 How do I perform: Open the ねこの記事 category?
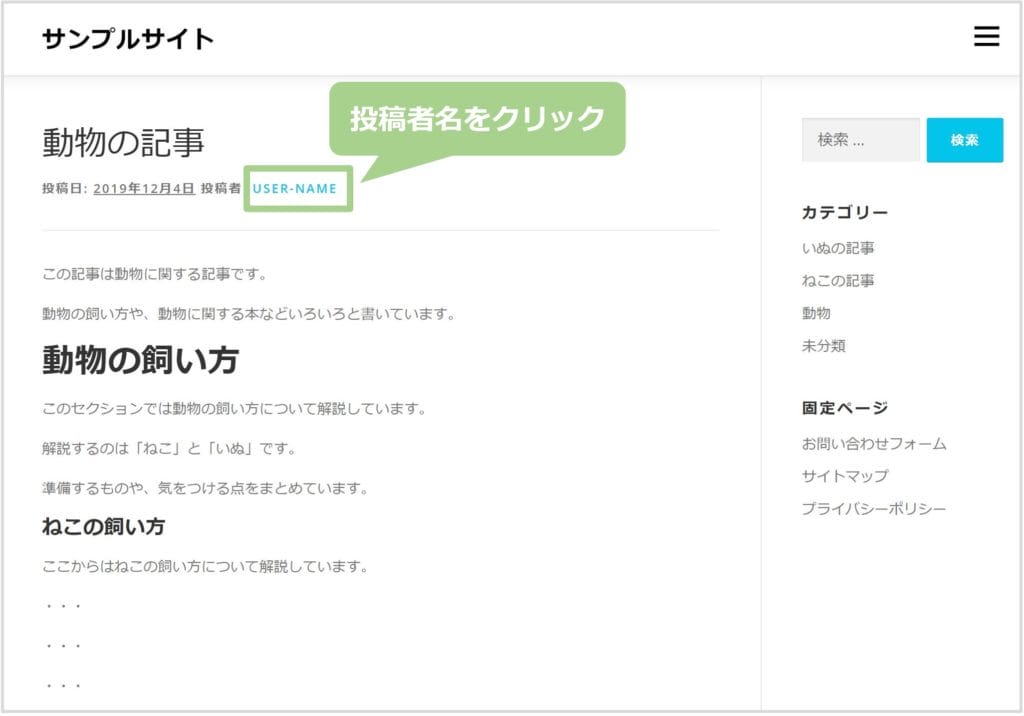[x=838, y=281]
